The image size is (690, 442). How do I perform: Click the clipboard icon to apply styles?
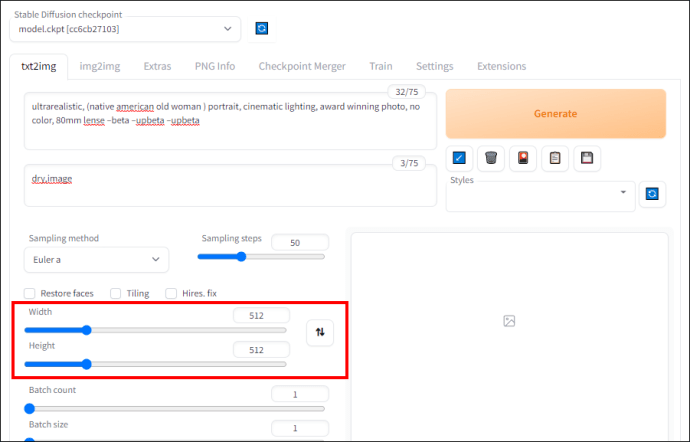(555, 158)
